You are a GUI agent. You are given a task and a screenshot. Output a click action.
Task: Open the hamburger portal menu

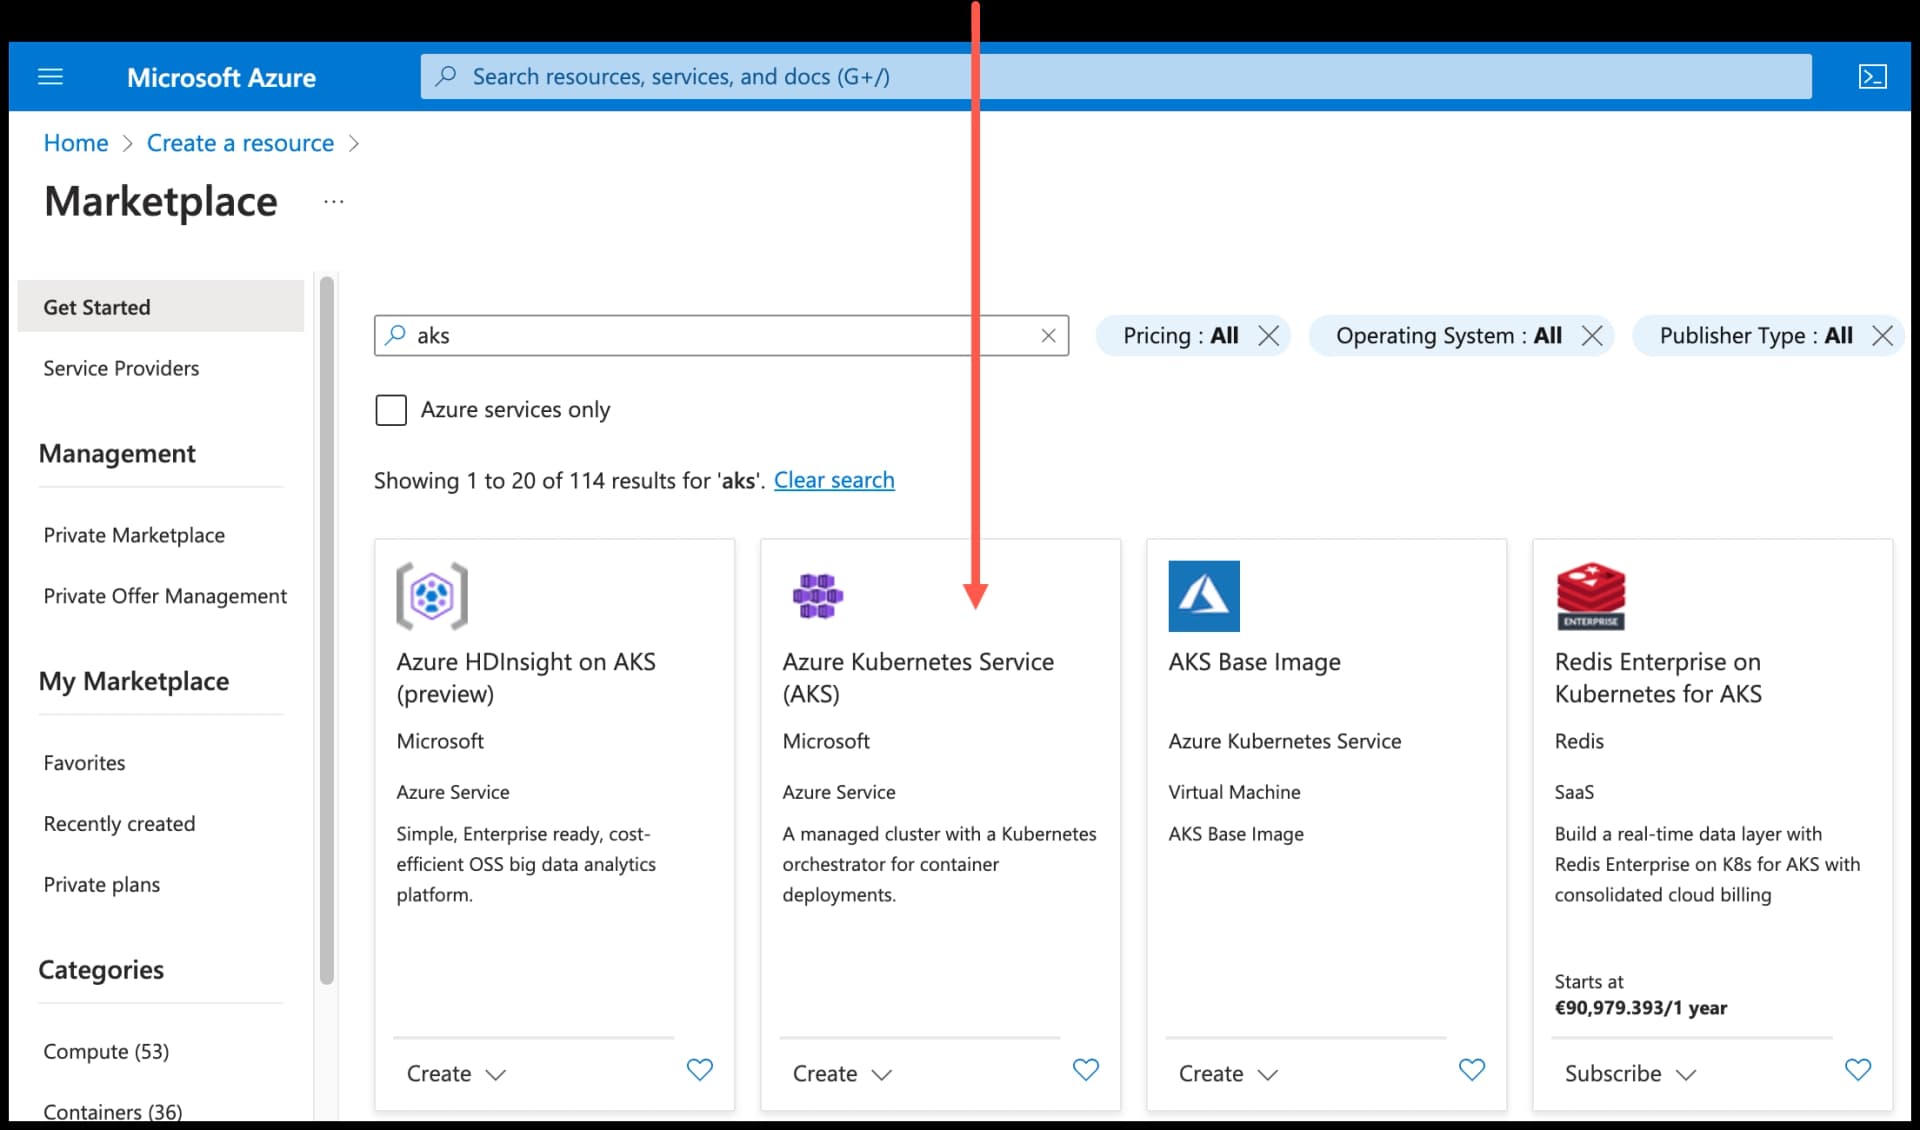tap(50, 77)
